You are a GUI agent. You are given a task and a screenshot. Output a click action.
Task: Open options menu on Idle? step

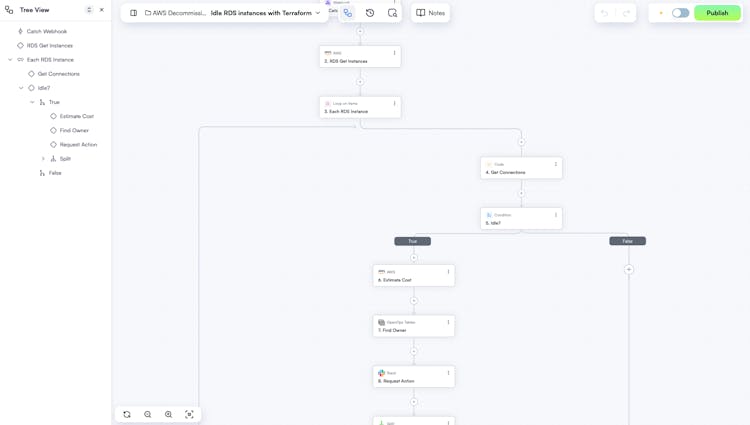coord(555,215)
